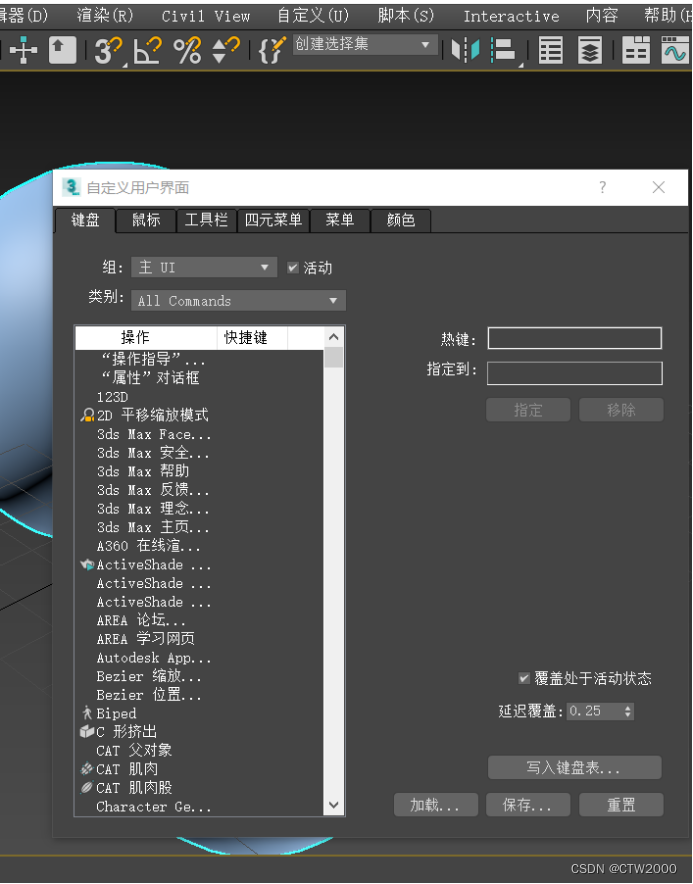Click the 保存... button
Screen dimensions: 693x884
[x=528, y=805]
